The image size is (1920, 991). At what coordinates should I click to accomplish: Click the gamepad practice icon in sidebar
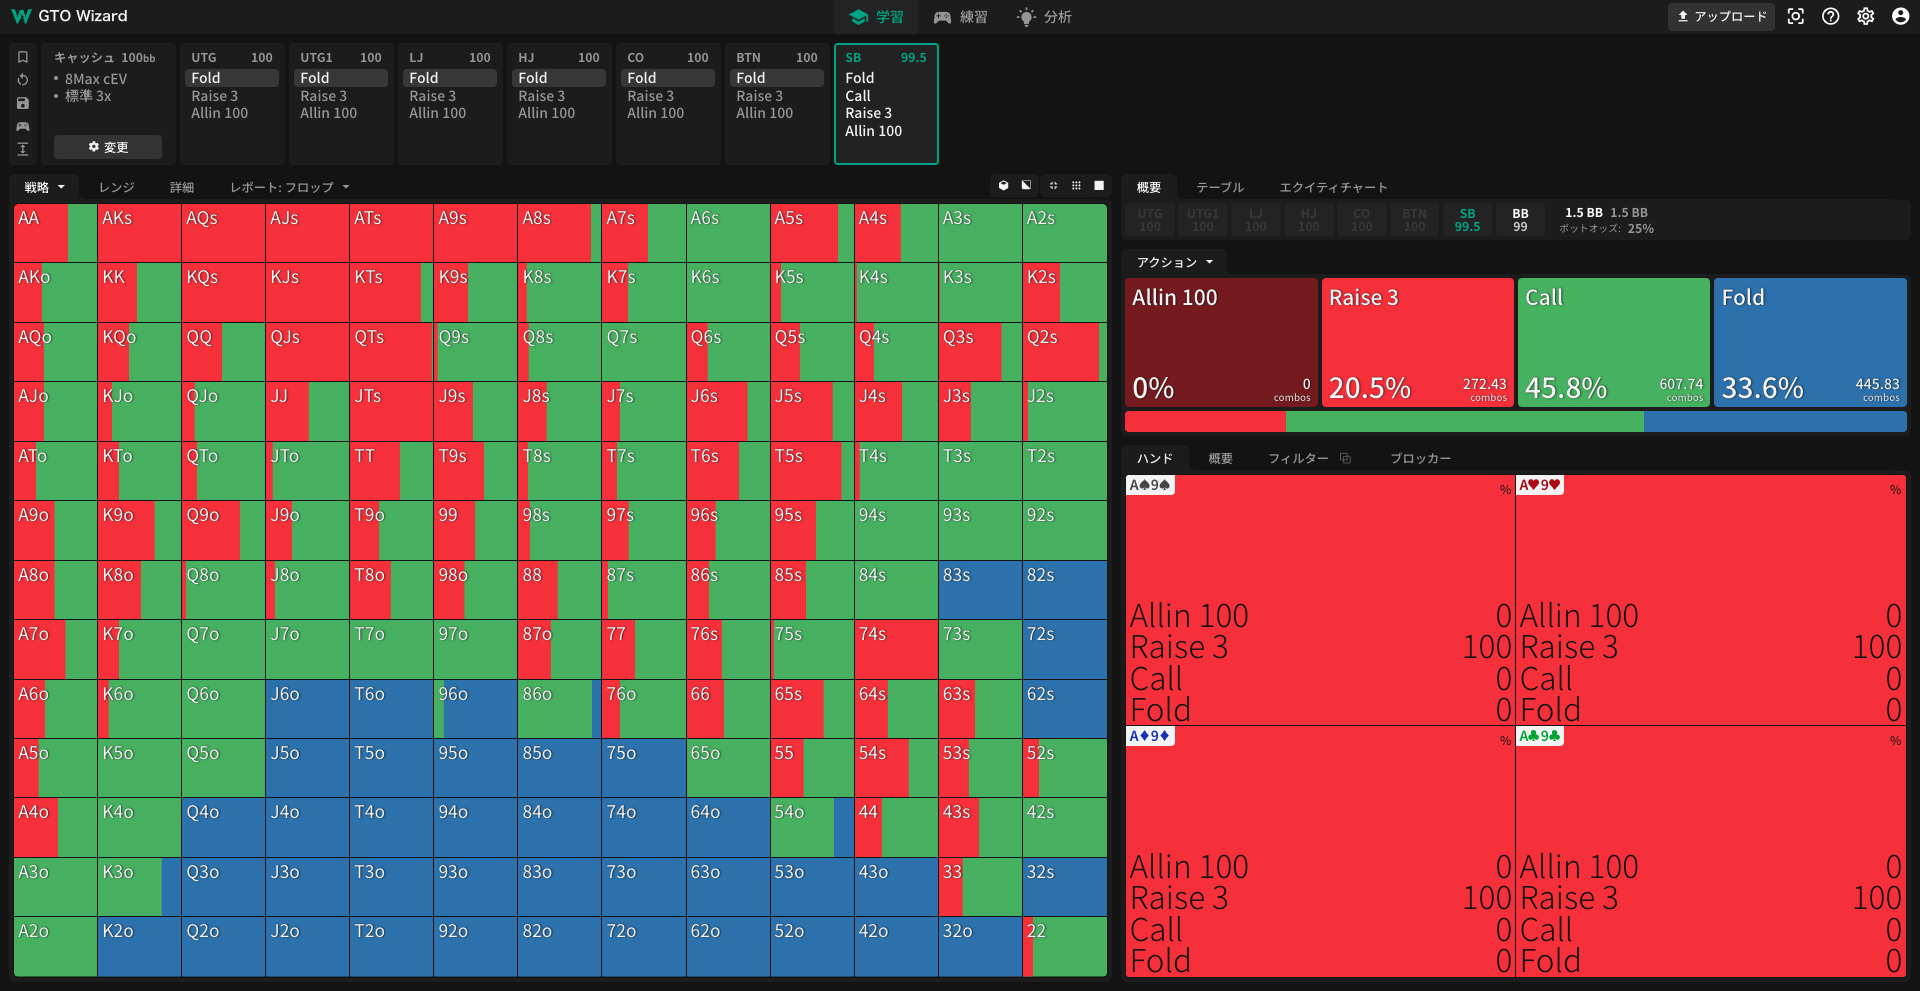(x=23, y=126)
